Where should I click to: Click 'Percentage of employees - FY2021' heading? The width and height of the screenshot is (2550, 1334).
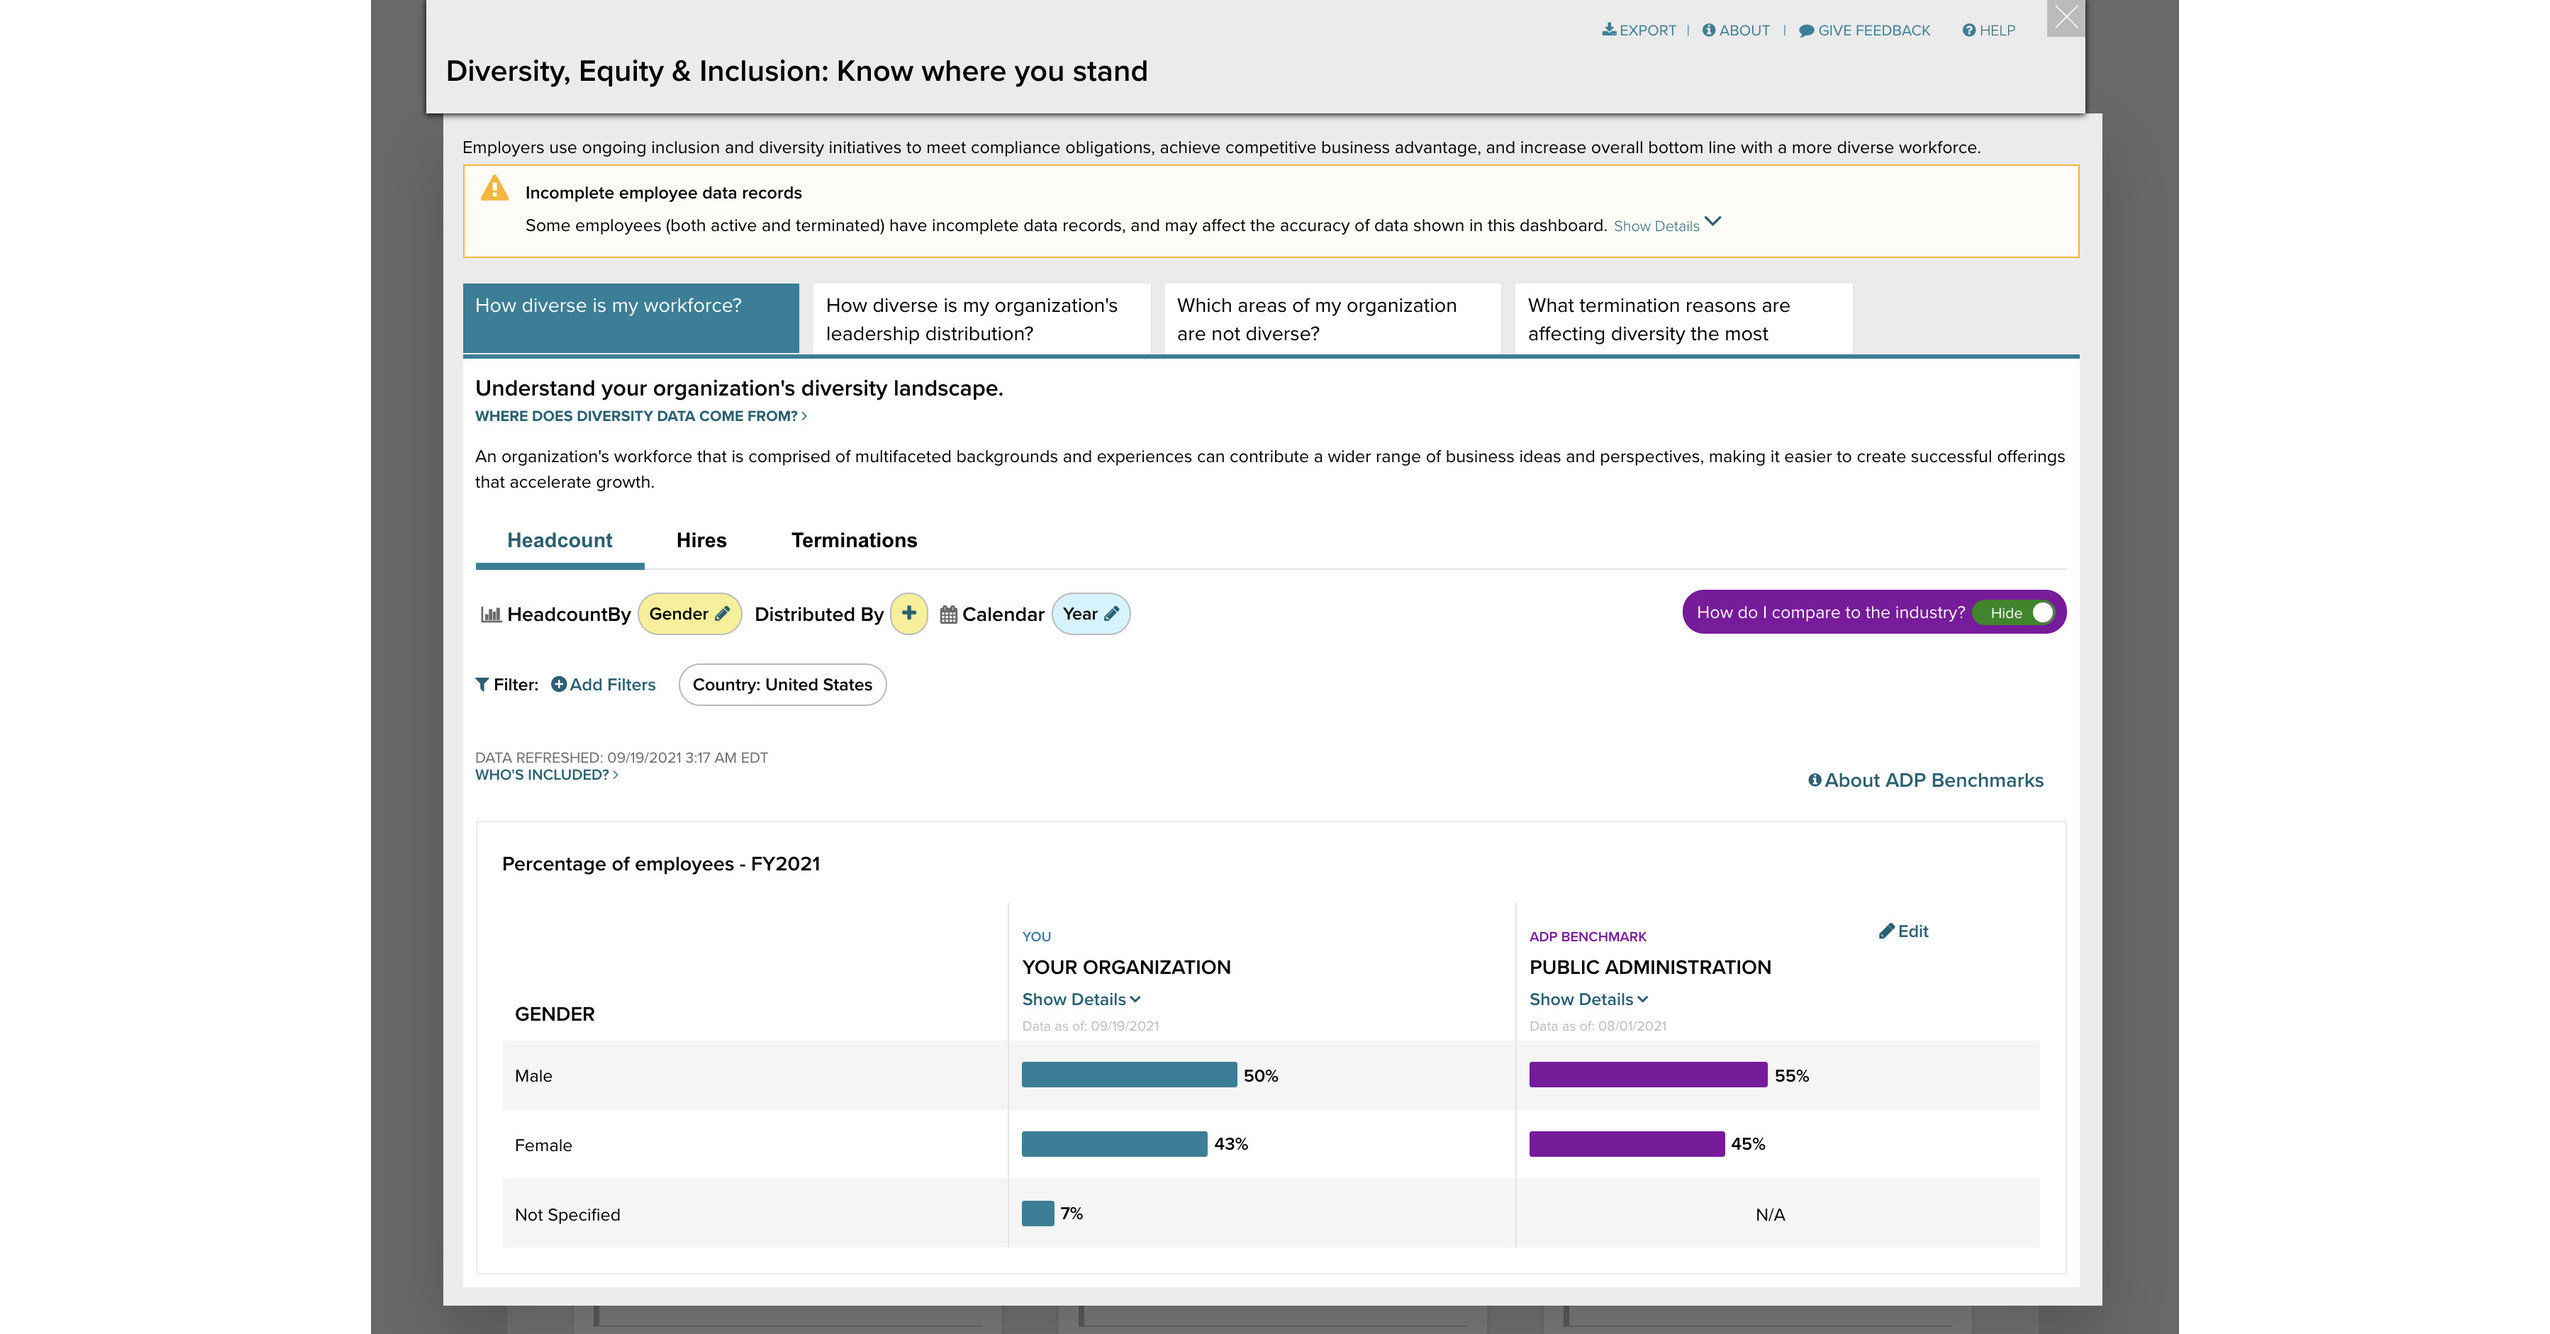661,864
